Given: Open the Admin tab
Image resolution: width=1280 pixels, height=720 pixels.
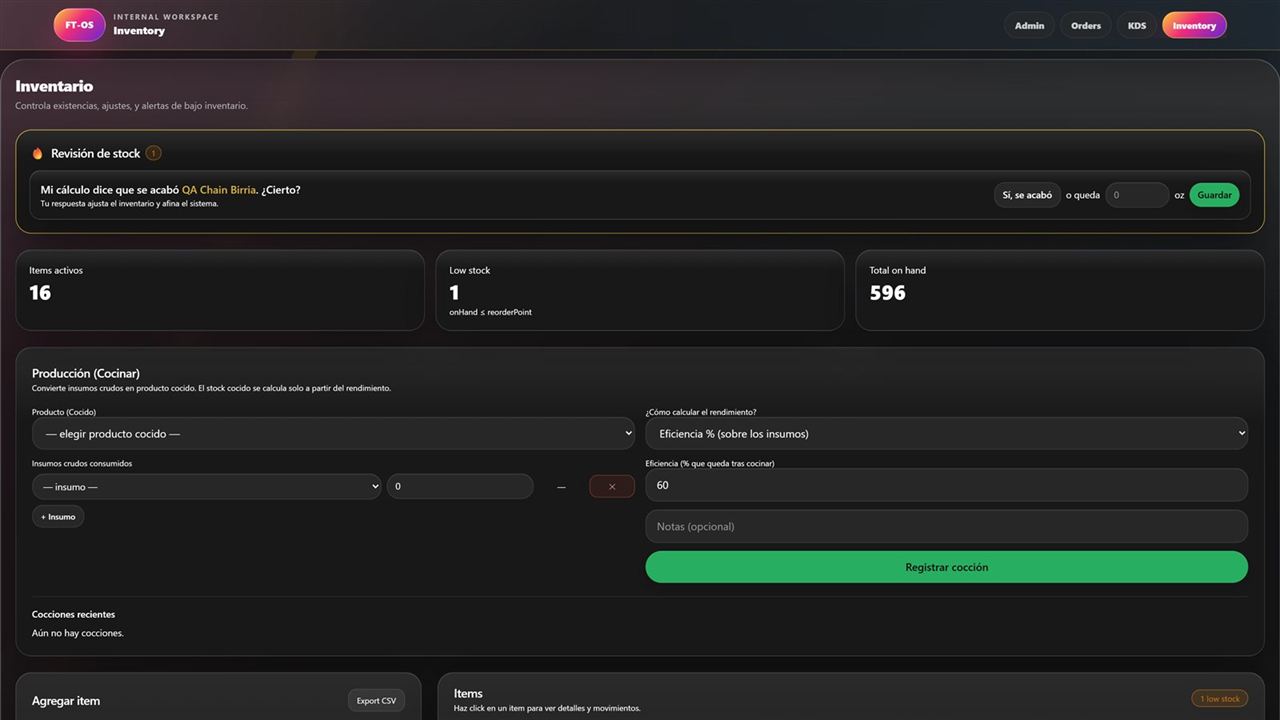Looking at the screenshot, I should coord(1029,26).
